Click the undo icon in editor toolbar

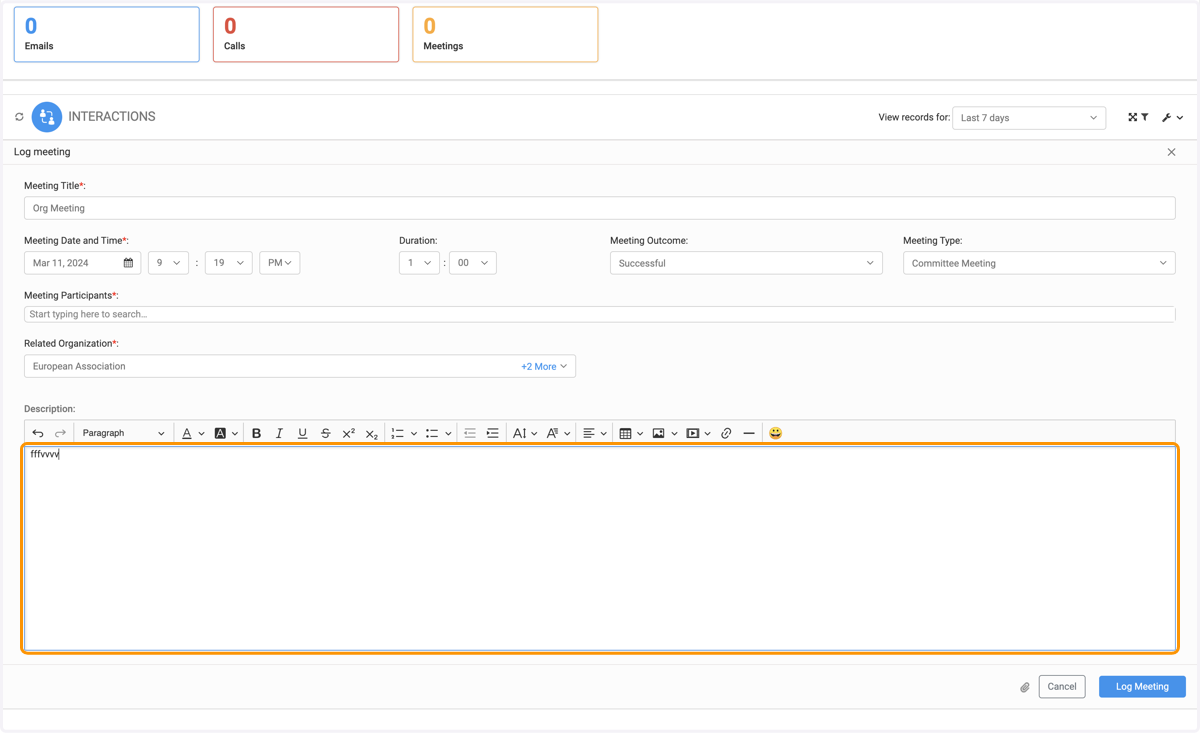(38, 433)
